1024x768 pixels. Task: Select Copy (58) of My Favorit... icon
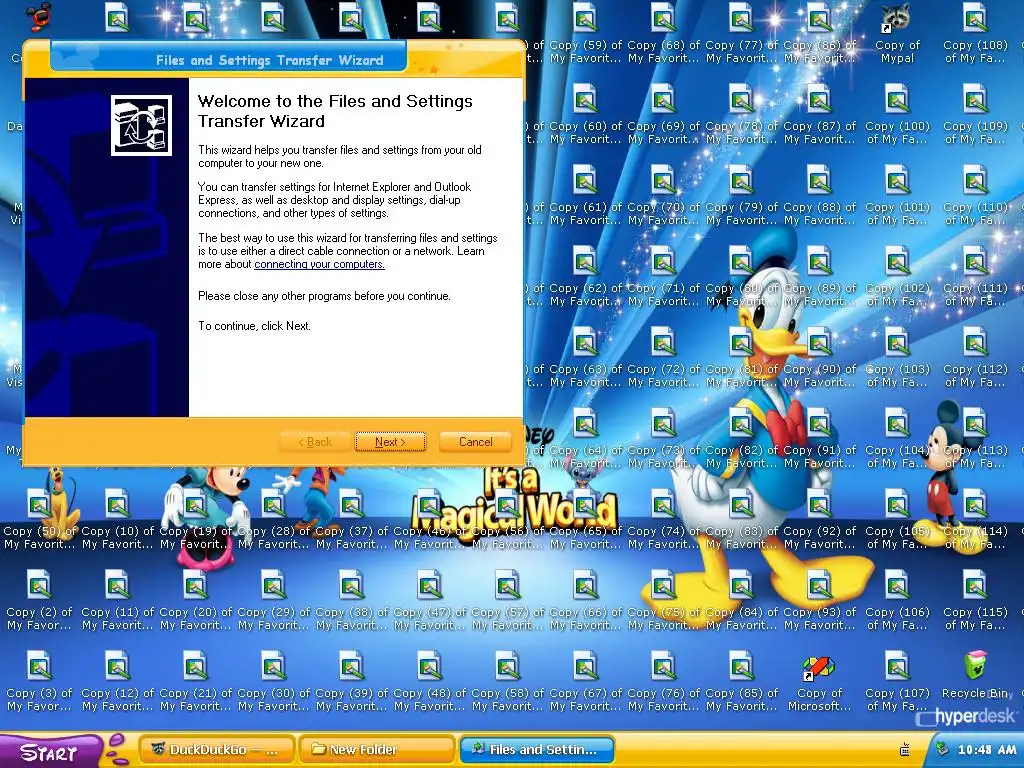tap(507, 665)
